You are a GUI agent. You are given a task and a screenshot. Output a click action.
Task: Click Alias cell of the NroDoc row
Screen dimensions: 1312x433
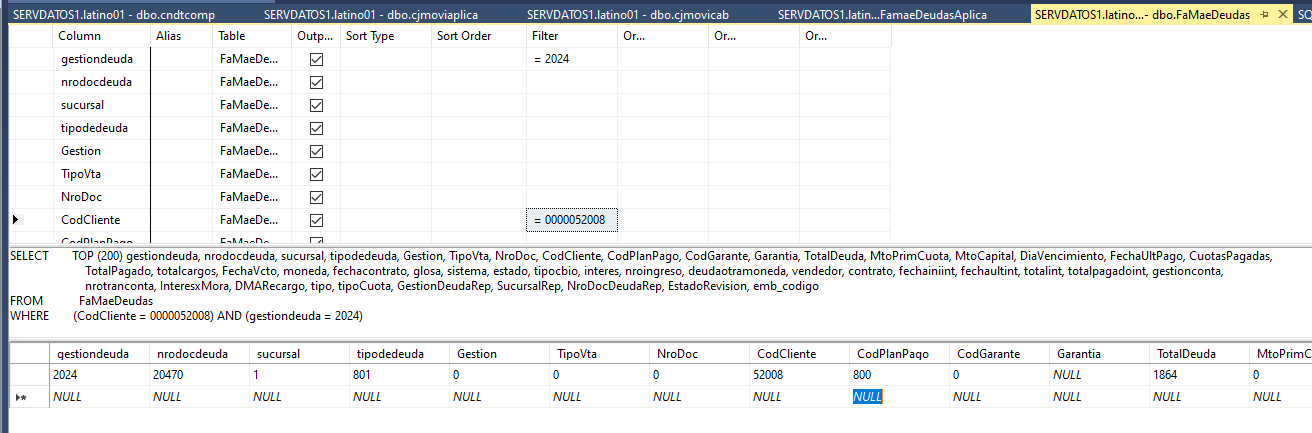coord(181,198)
